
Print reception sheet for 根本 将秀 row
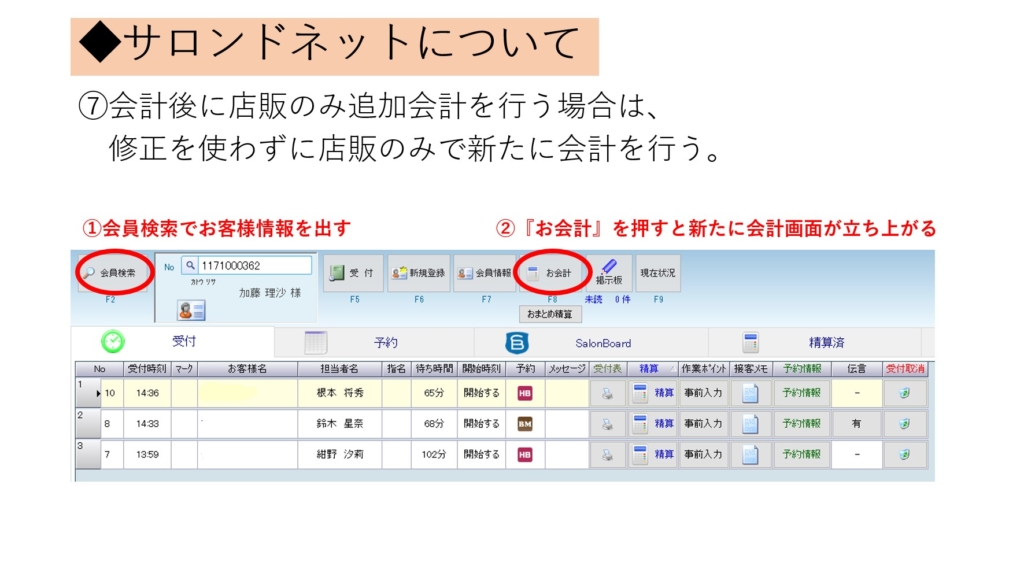[607, 393]
